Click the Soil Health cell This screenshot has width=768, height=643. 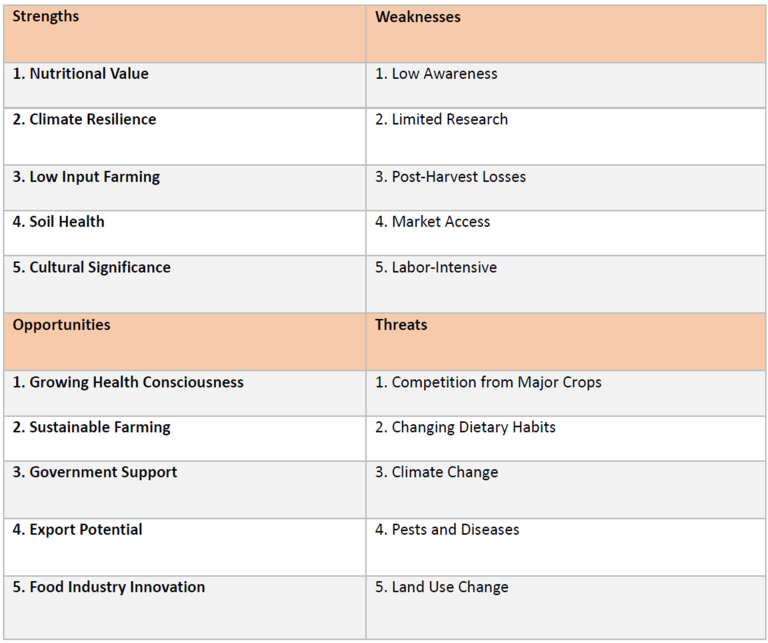coord(58,222)
